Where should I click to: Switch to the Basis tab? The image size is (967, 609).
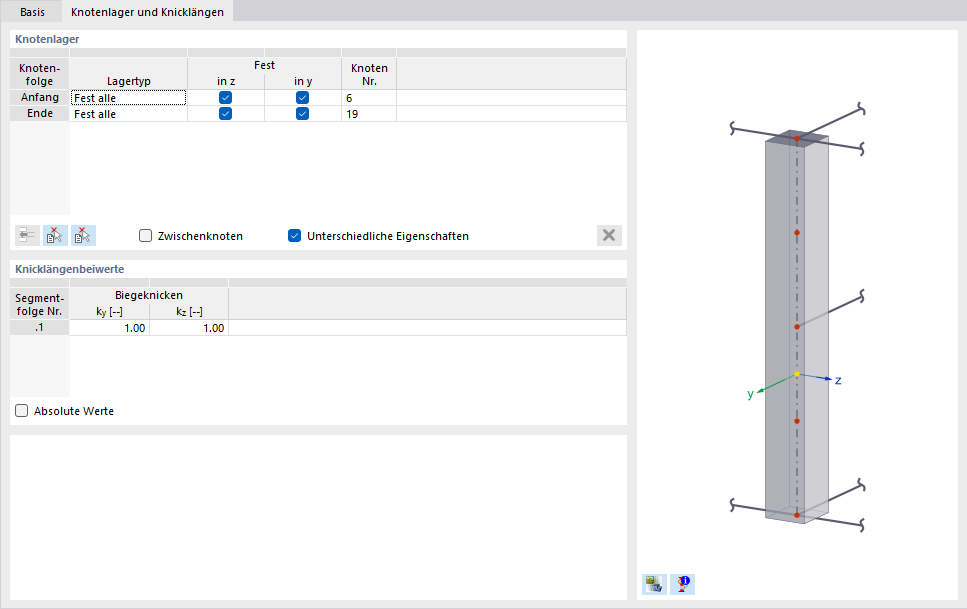point(32,12)
